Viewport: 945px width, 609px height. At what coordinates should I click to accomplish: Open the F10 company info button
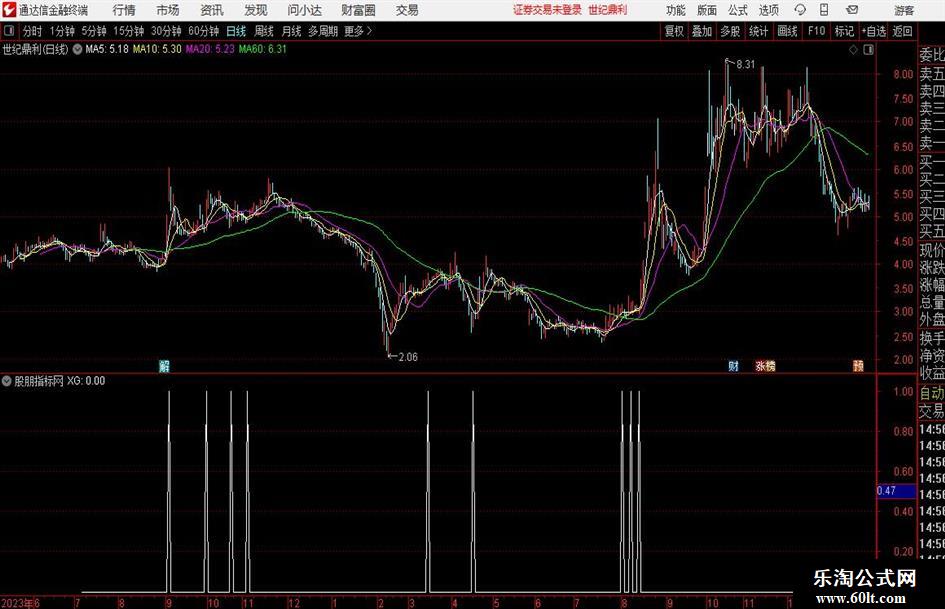(x=816, y=31)
